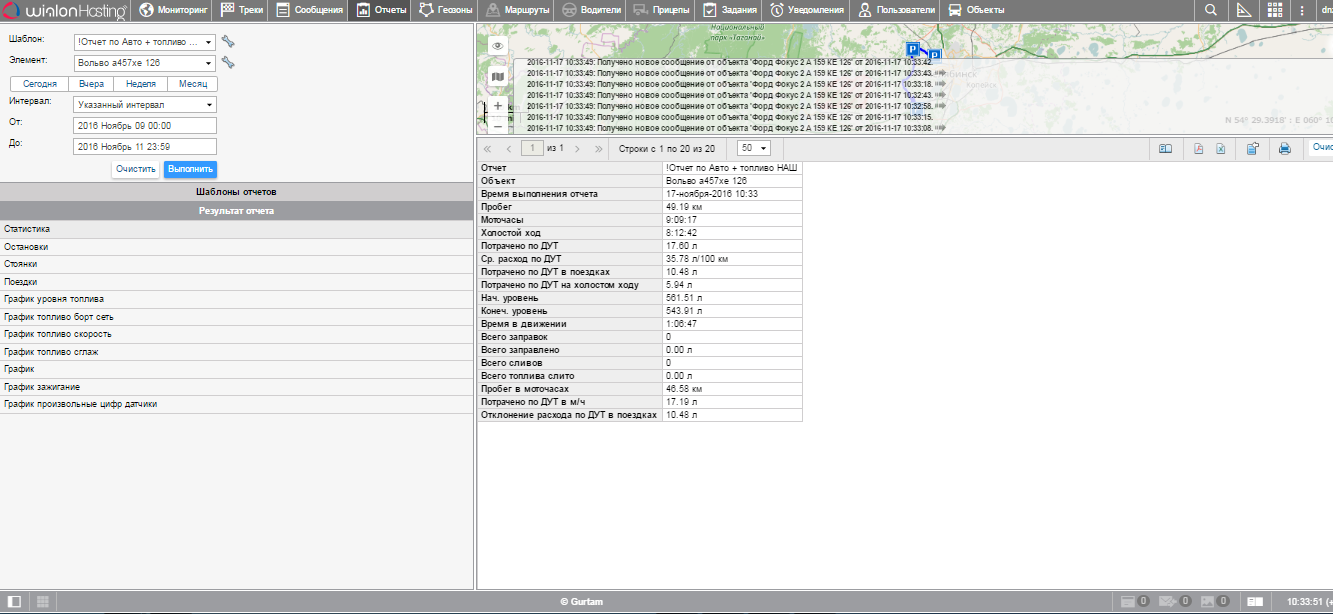Export the report to Excel
This screenshot has width=1333, height=614.
(1221, 149)
